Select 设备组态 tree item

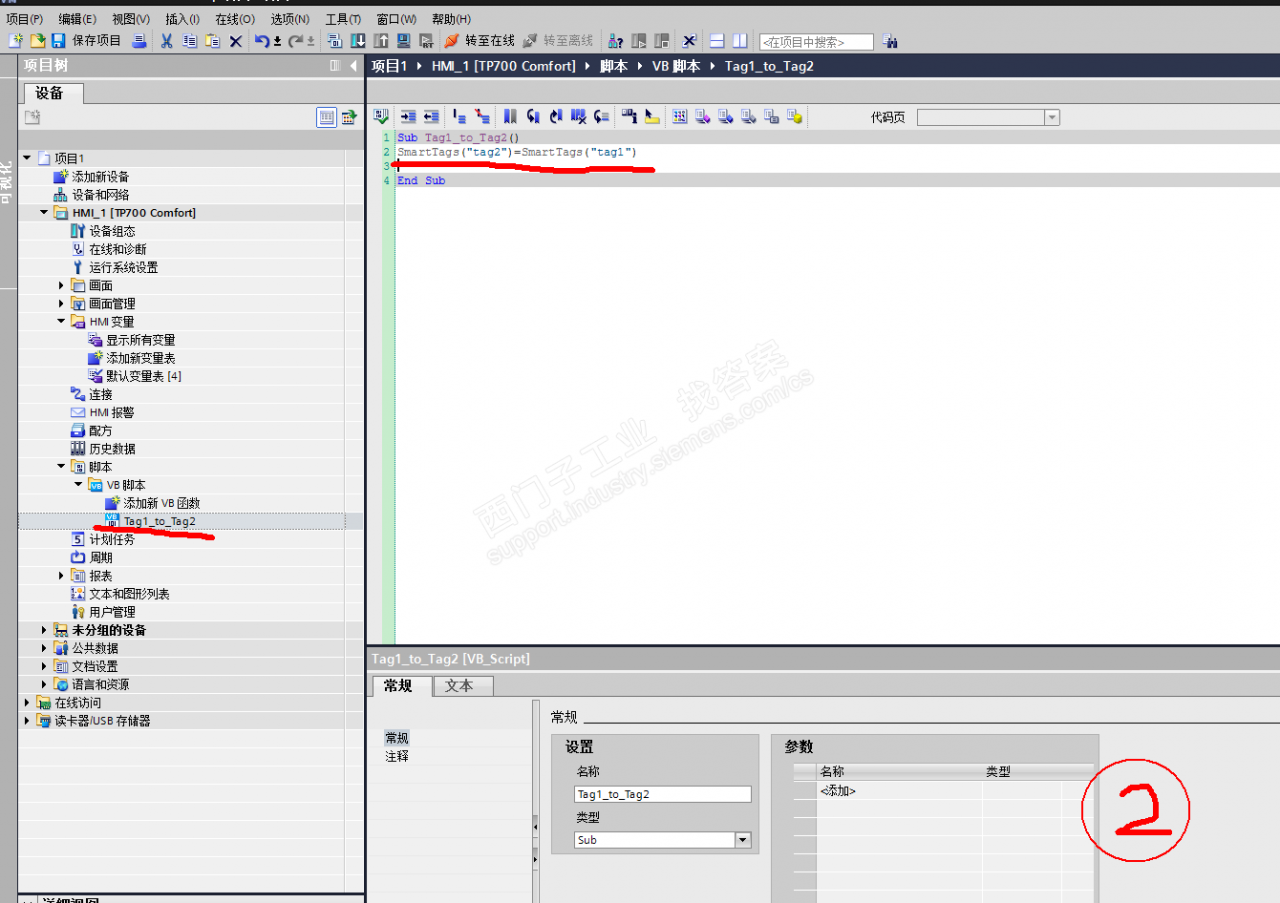(x=112, y=231)
